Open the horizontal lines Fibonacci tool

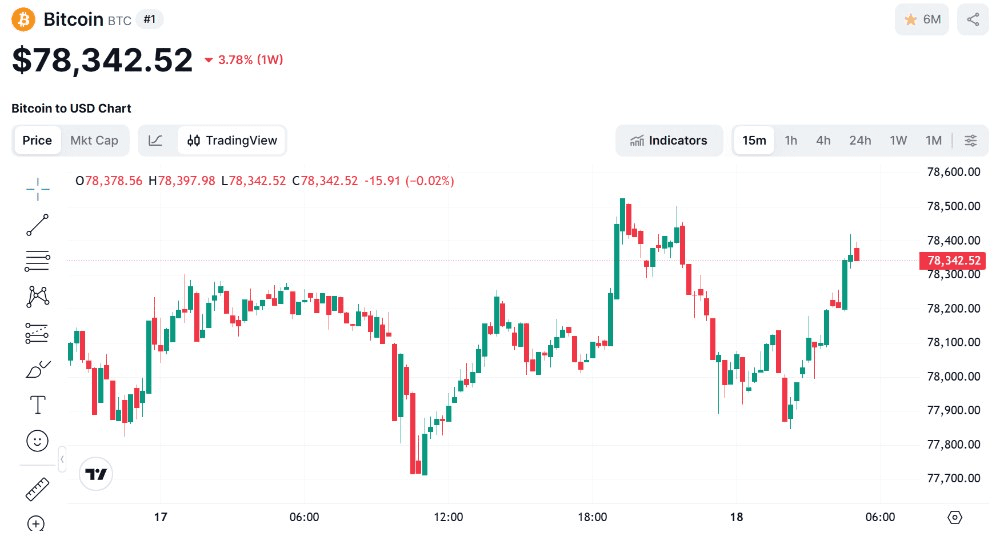(x=37, y=261)
